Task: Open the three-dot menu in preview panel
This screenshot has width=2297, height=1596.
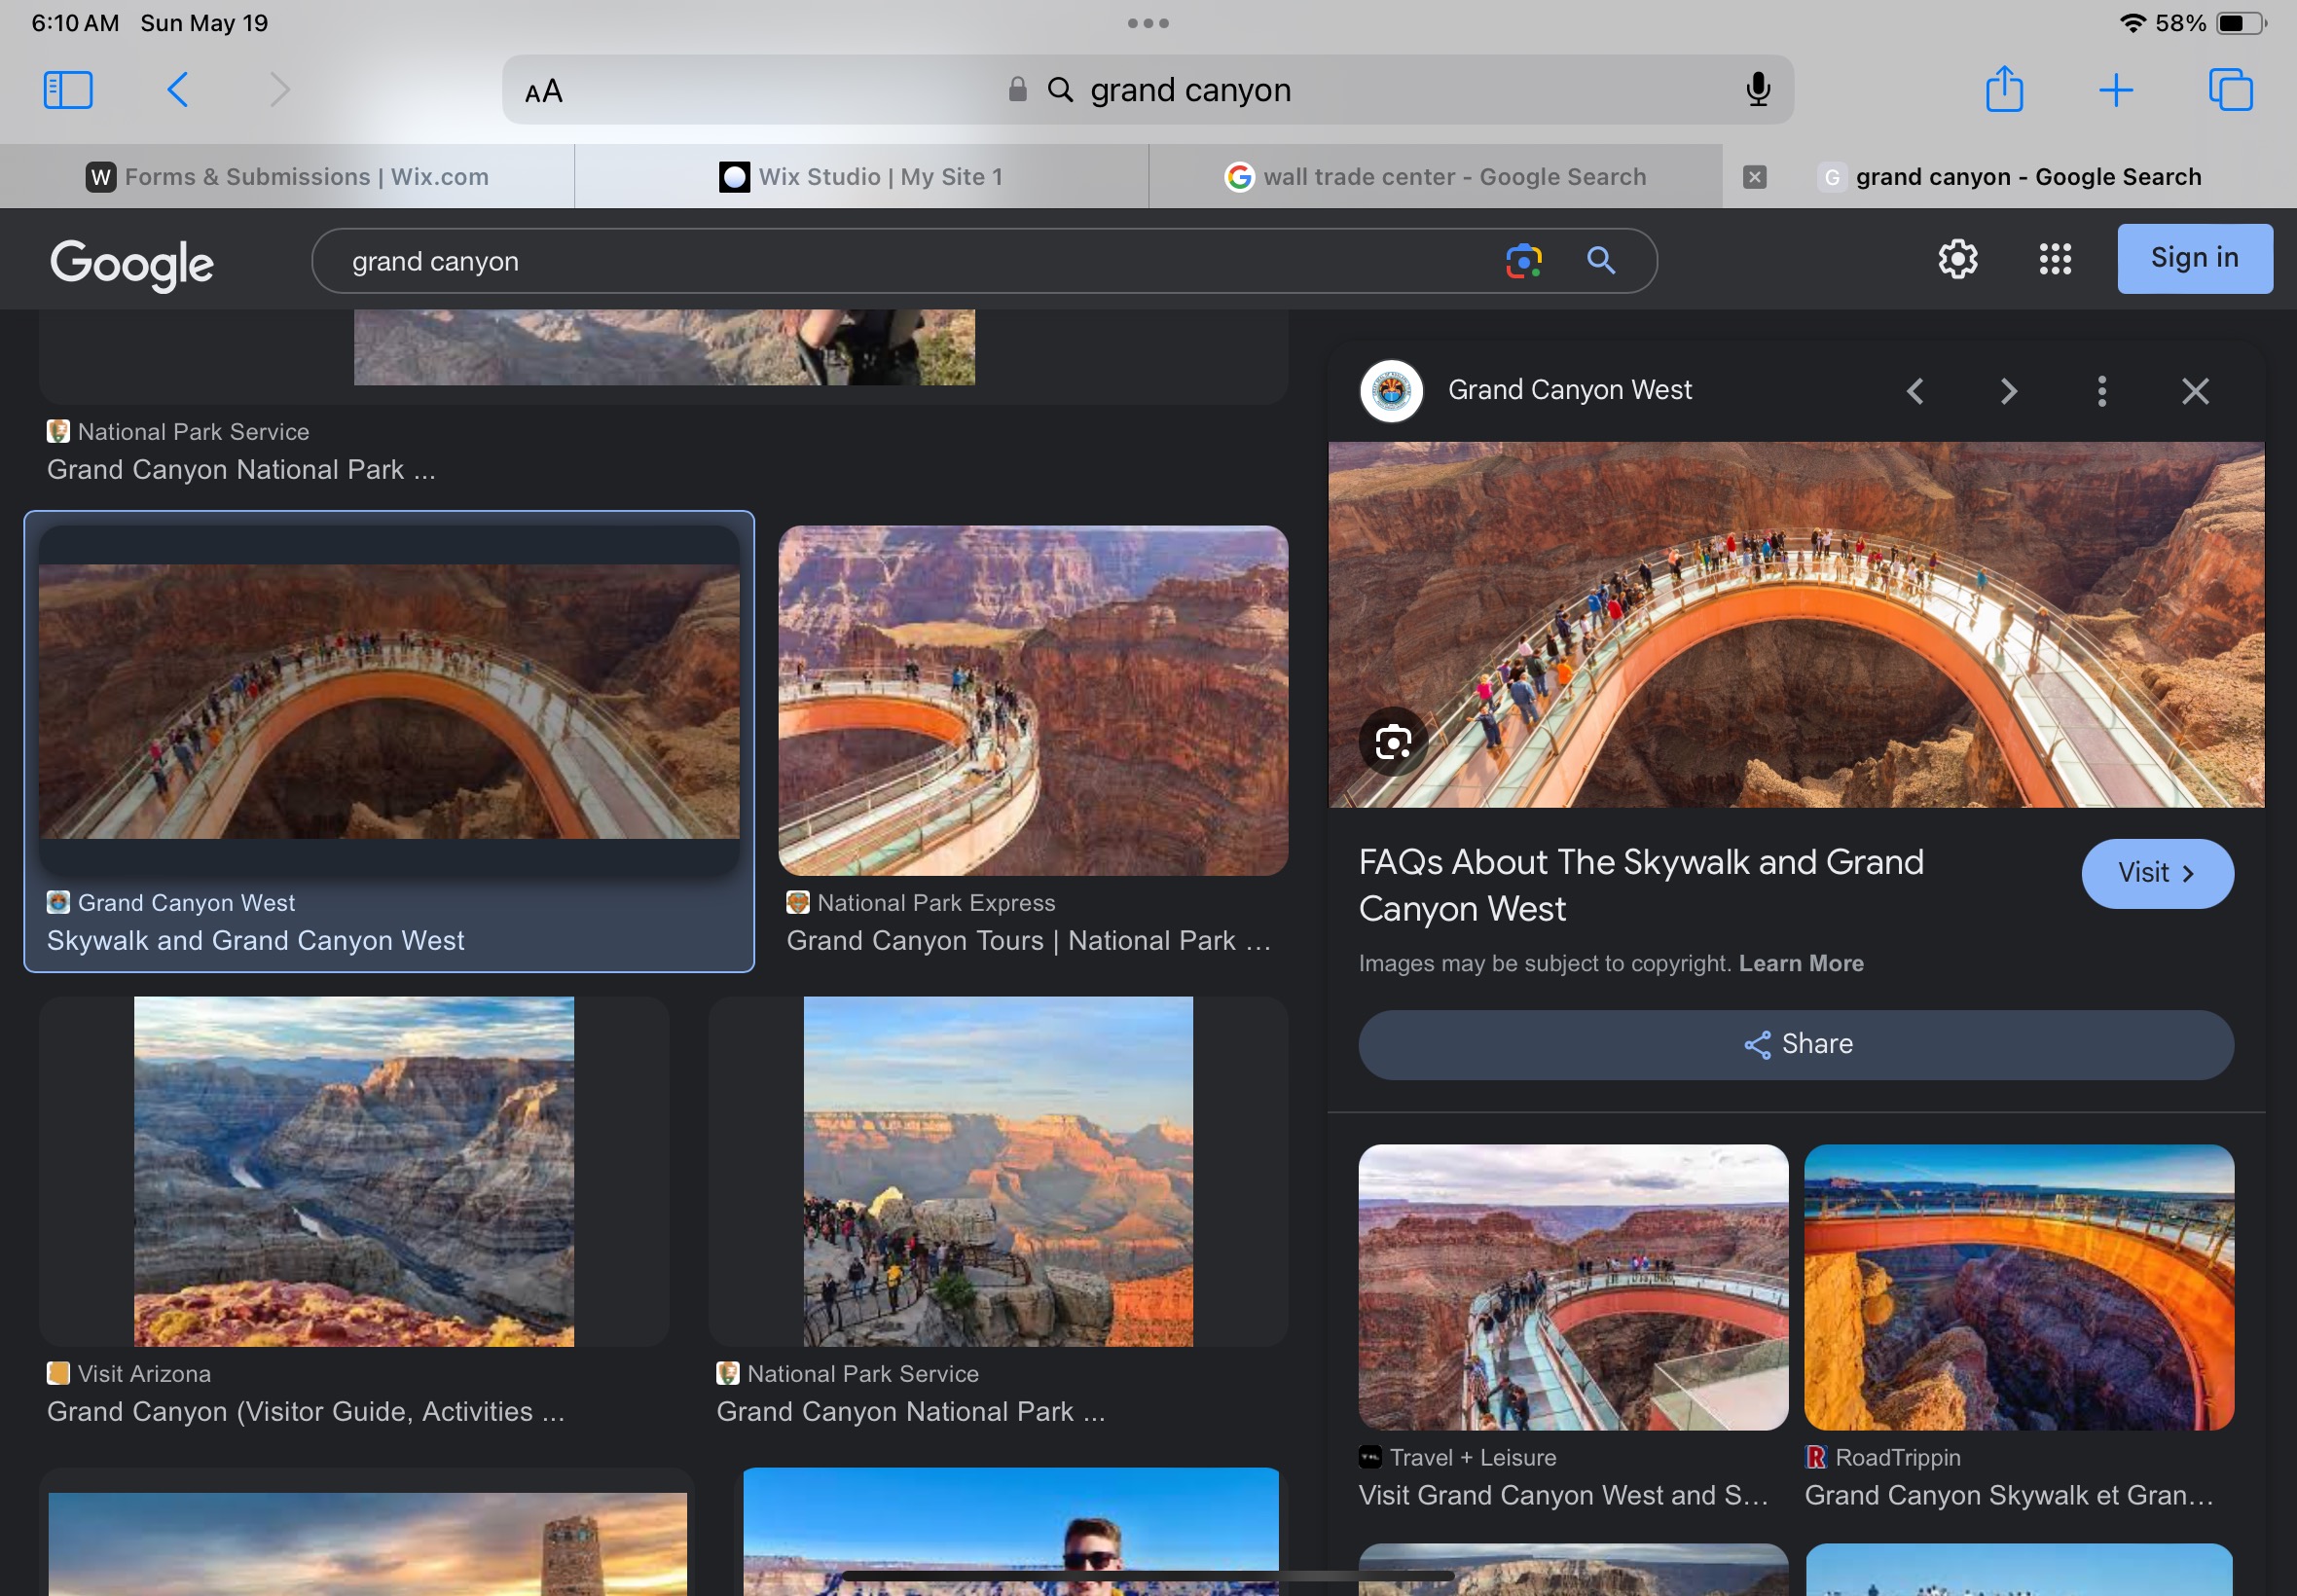Action: [2102, 391]
